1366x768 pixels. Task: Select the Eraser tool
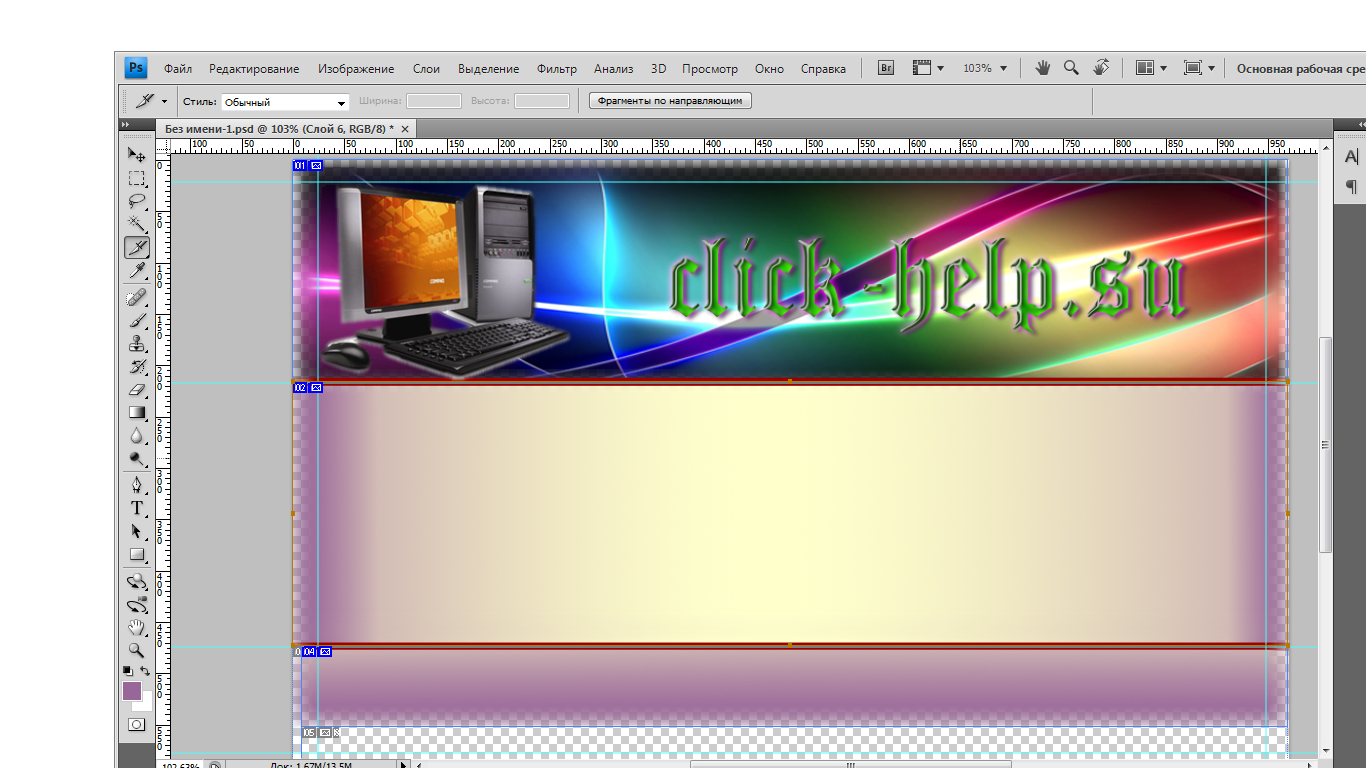click(x=136, y=389)
